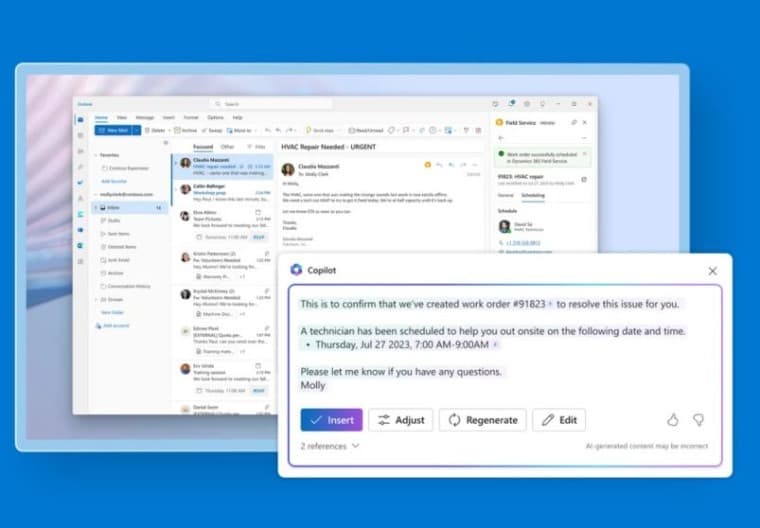760x528 pixels.
Task: Switch to the Focused inbox tab
Action: tap(203, 146)
